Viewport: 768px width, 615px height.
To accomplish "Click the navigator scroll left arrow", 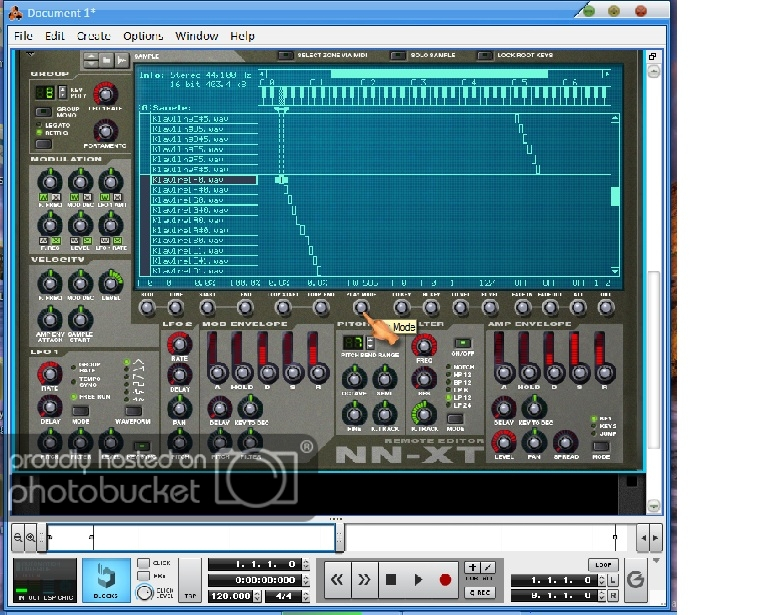I will pyautogui.click(x=643, y=538).
